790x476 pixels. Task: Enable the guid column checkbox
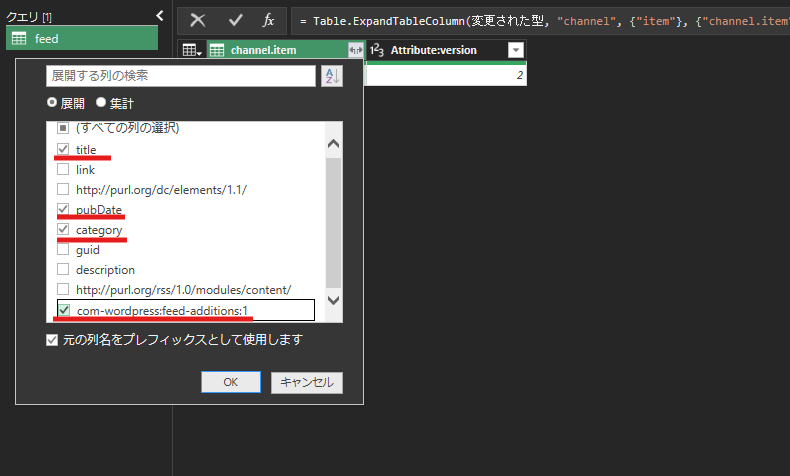63,250
